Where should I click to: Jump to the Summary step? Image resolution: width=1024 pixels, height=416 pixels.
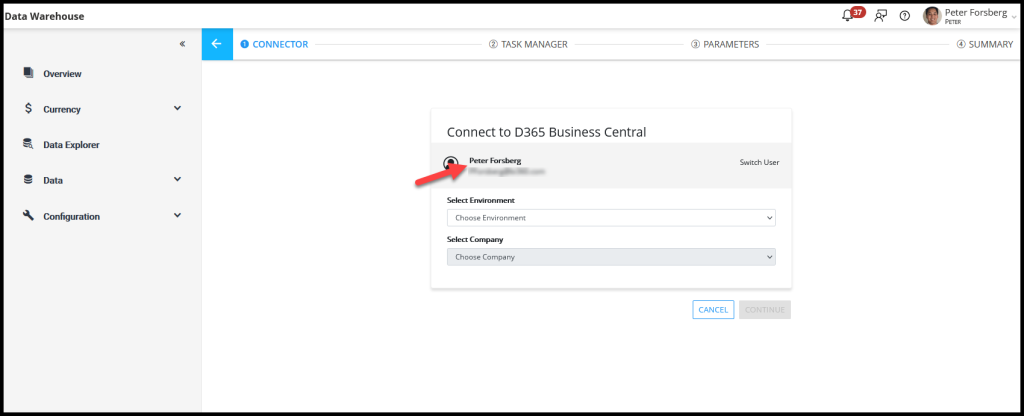tap(985, 44)
